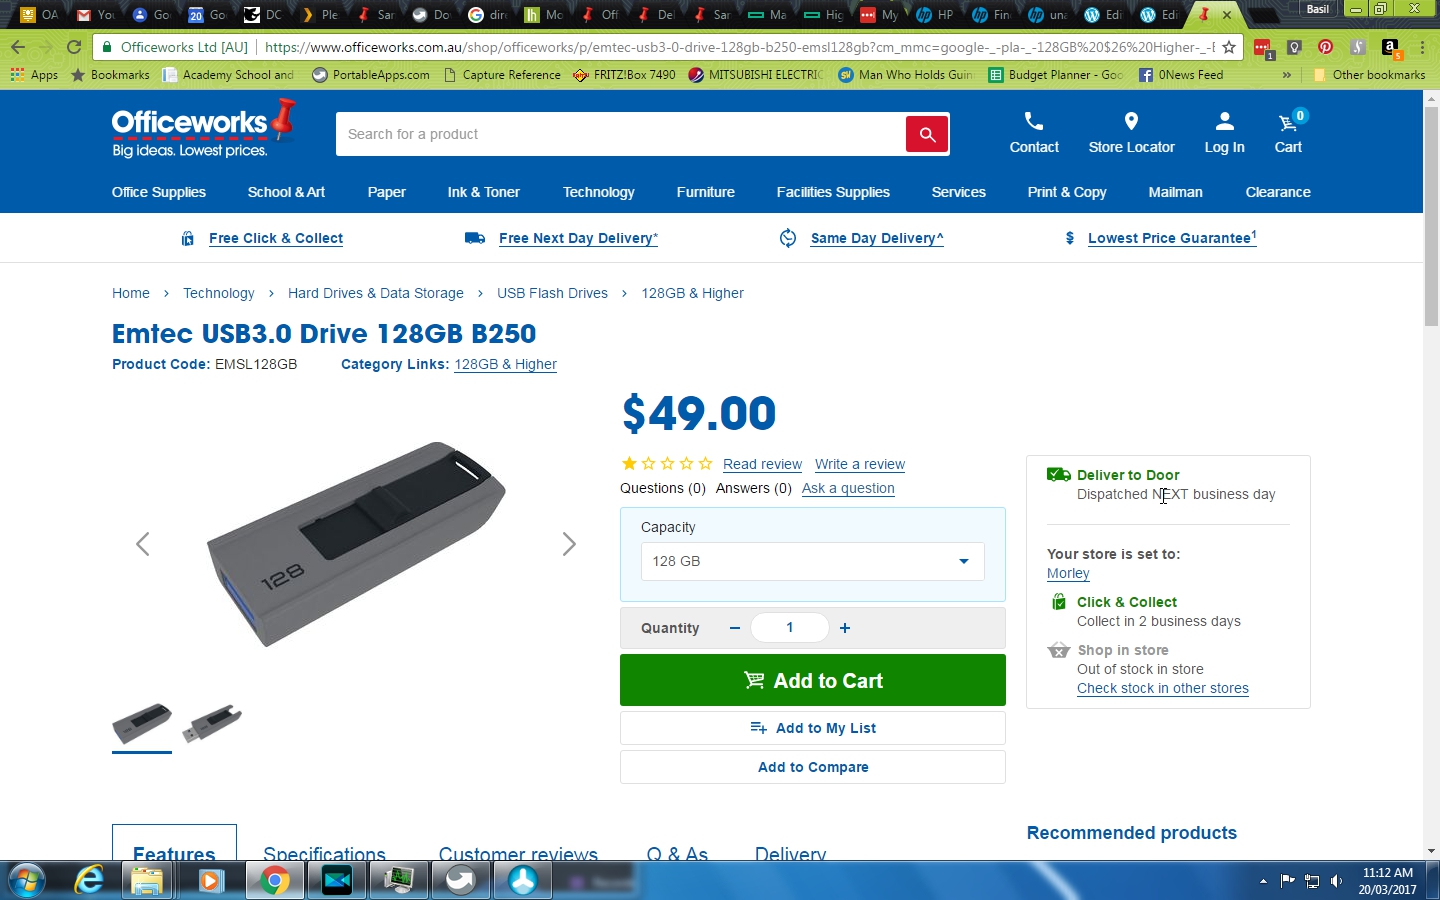Click the volume icon in system tray
Image resolution: width=1440 pixels, height=900 pixels.
pos(1336,881)
